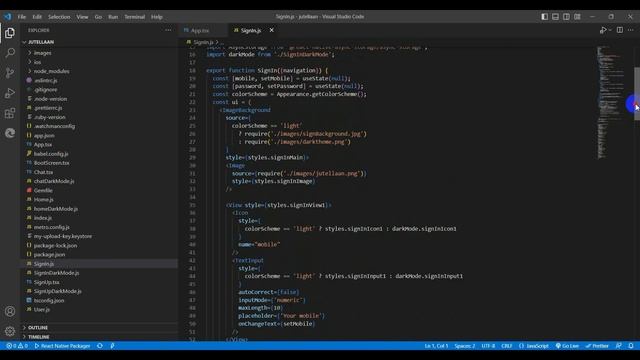Open the Source Control view
The width and height of the screenshot is (640, 360).
[10, 73]
